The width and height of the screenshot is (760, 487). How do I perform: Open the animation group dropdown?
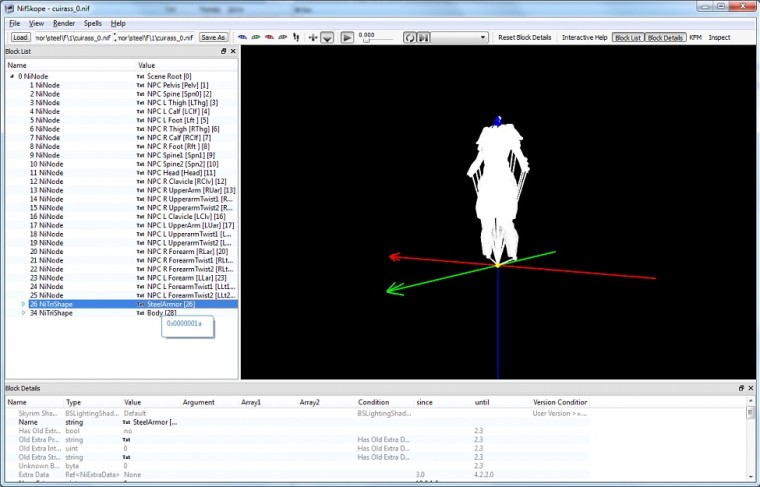459,37
